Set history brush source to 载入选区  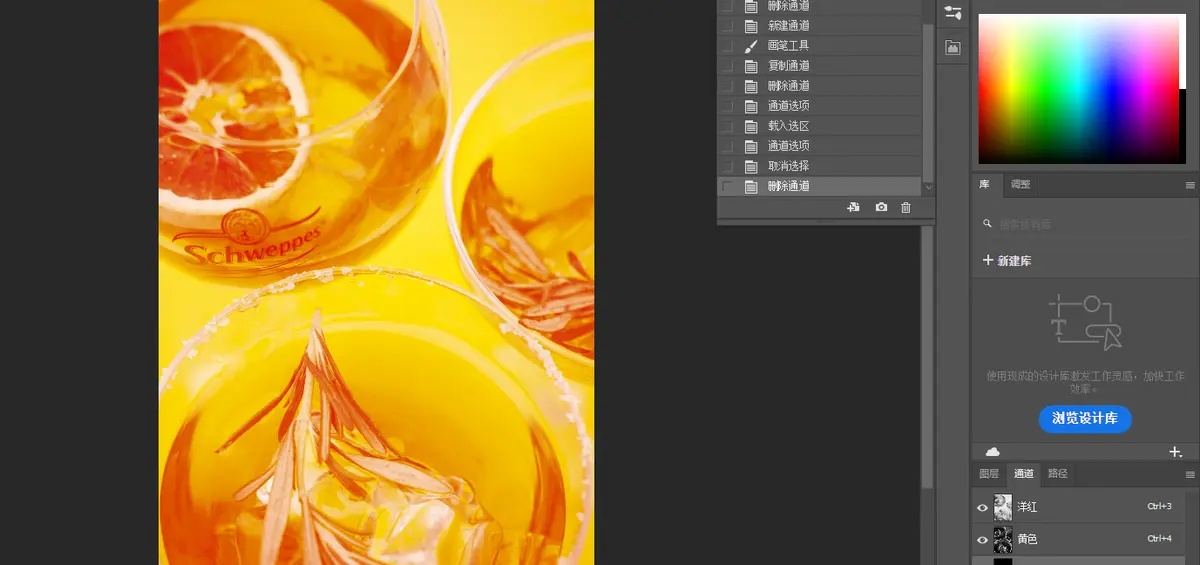(727, 126)
